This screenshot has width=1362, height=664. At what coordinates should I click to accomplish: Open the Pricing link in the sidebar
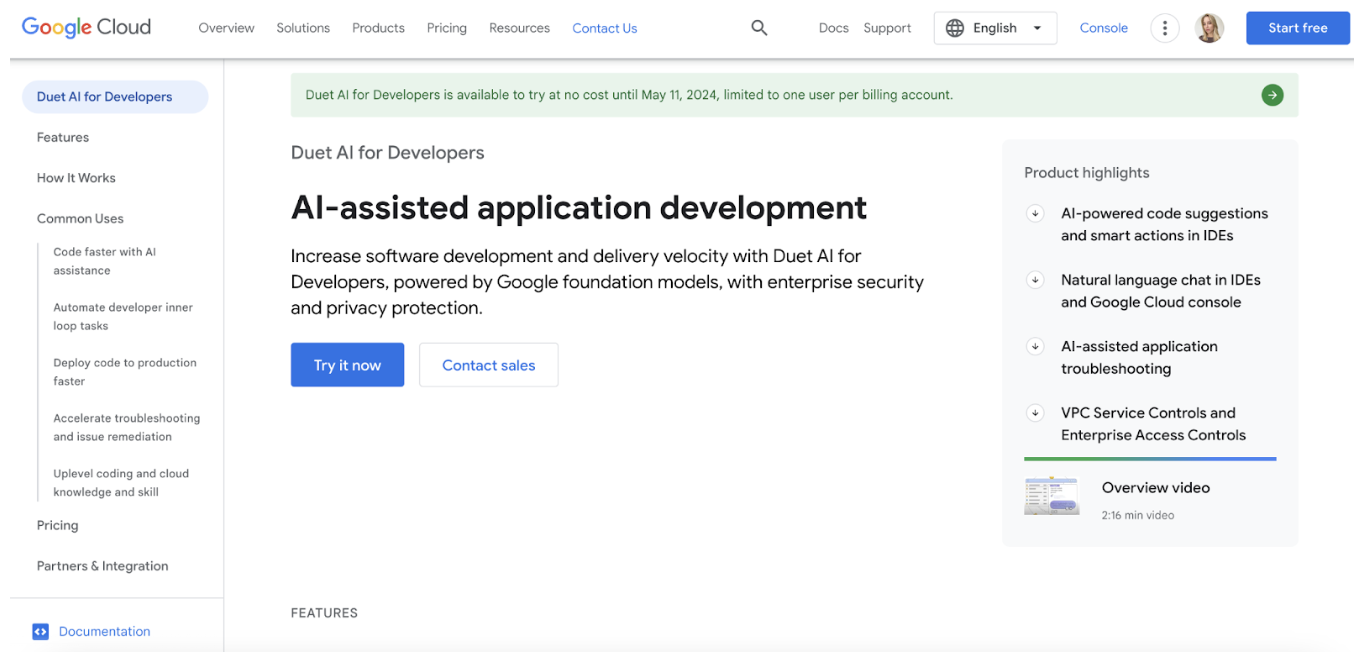tap(57, 525)
